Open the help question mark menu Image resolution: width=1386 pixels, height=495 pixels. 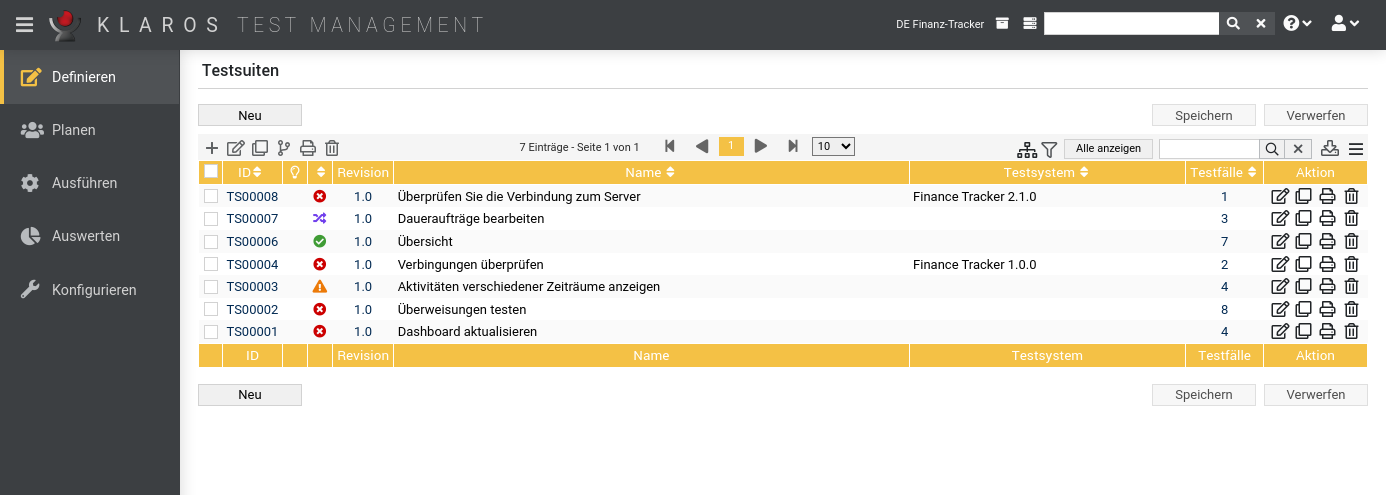click(x=1297, y=24)
